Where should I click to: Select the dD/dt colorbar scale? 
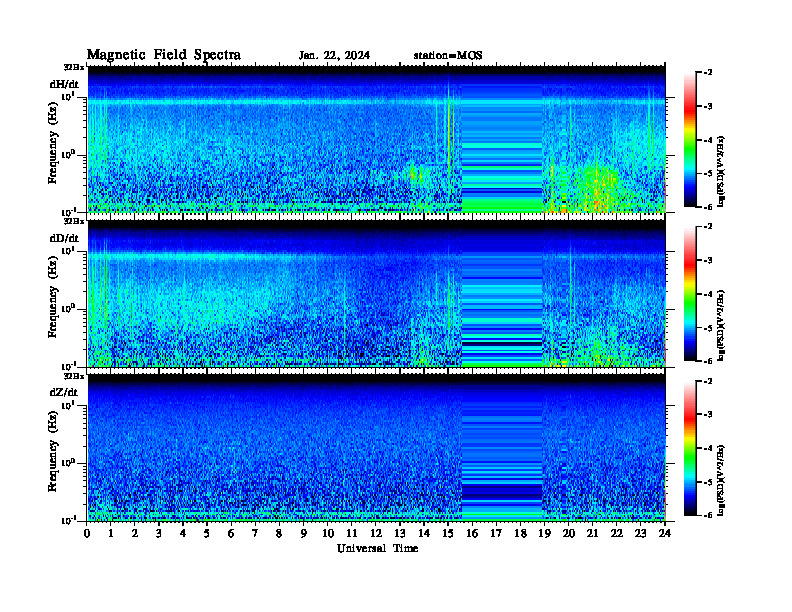690,293
